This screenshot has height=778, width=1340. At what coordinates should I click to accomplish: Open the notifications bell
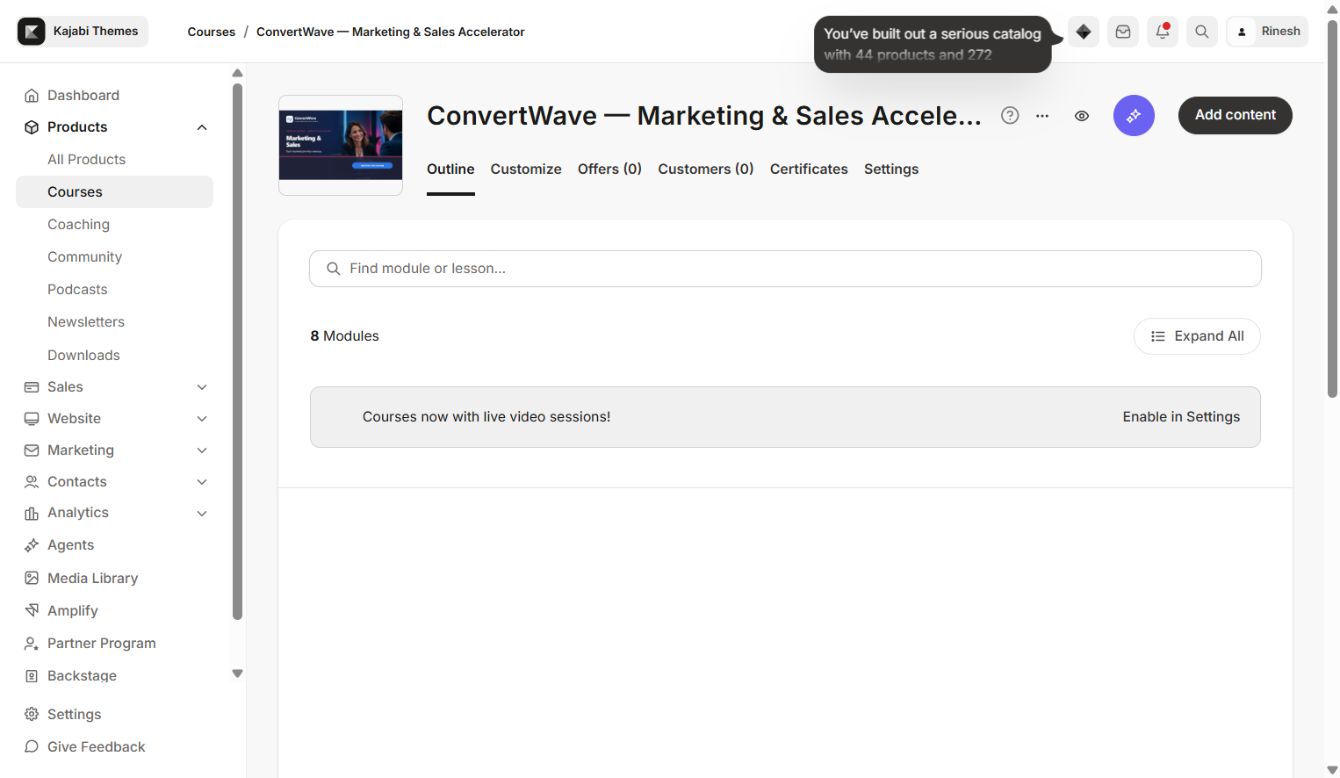(x=1162, y=32)
